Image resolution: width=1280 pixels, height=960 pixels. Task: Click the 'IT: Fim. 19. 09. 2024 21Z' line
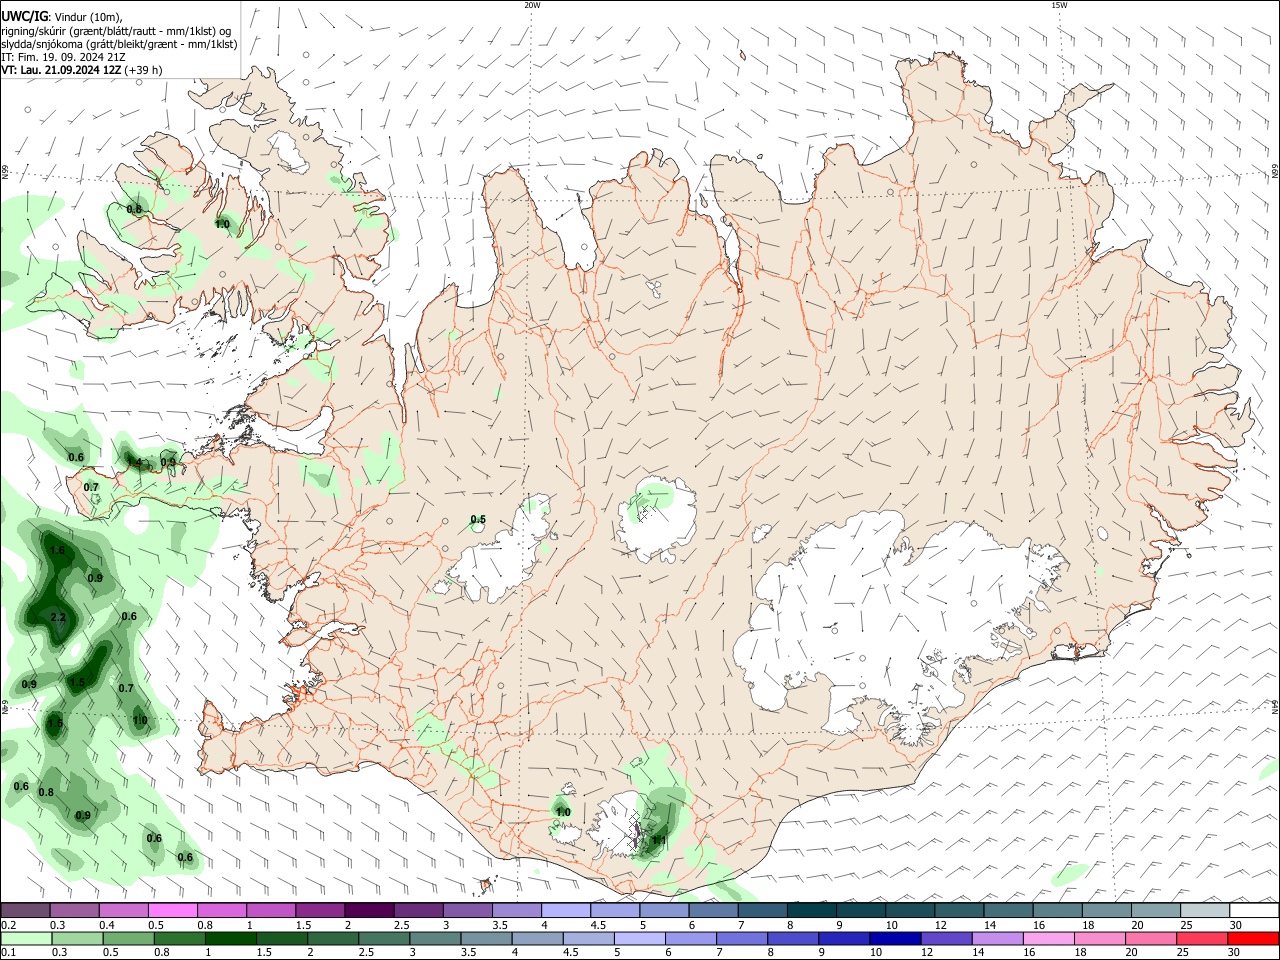tap(64, 57)
